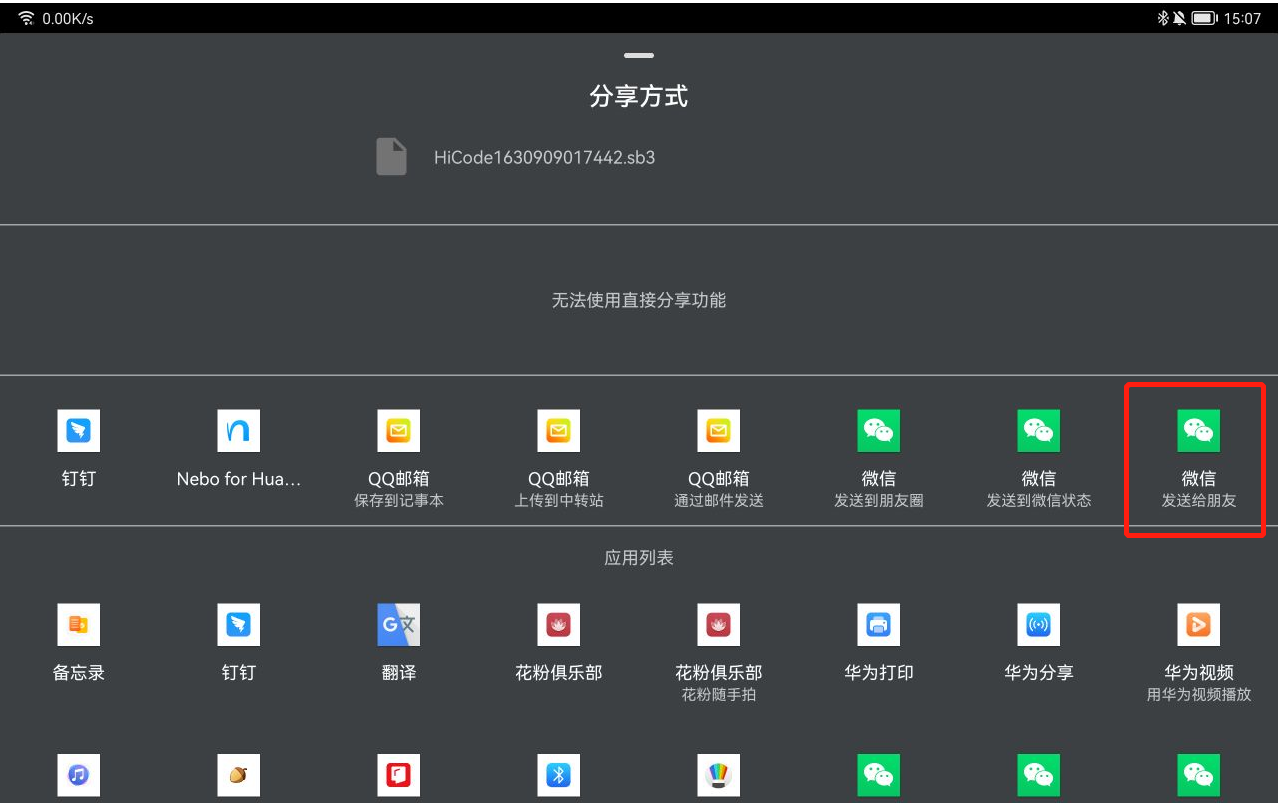Viewport: 1278px width, 803px height.
Task: Tap the 15:07 clock
Action: [x=1242, y=18]
